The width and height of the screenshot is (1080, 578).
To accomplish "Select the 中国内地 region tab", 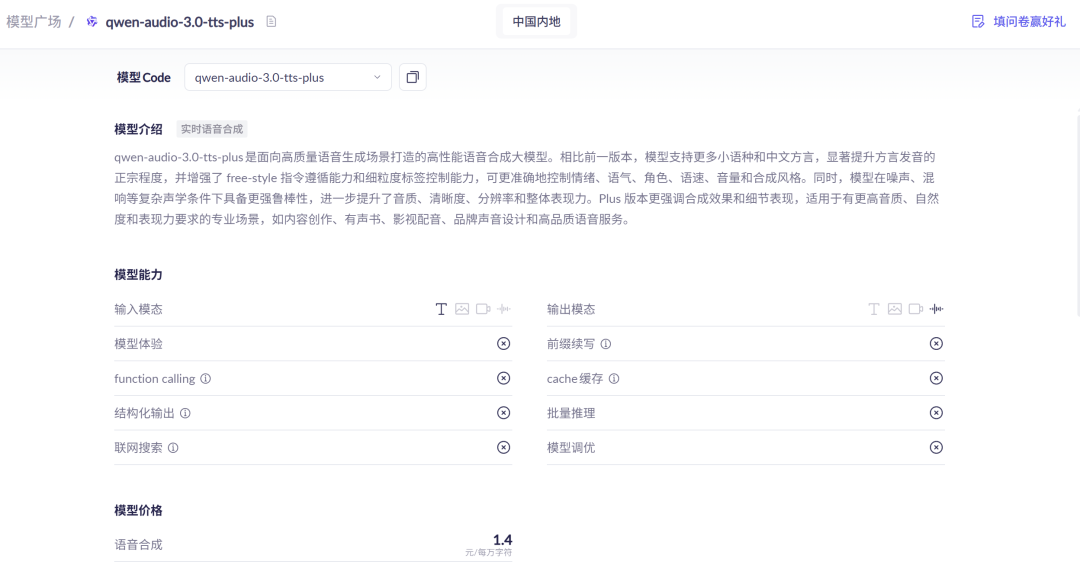I will (537, 22).
